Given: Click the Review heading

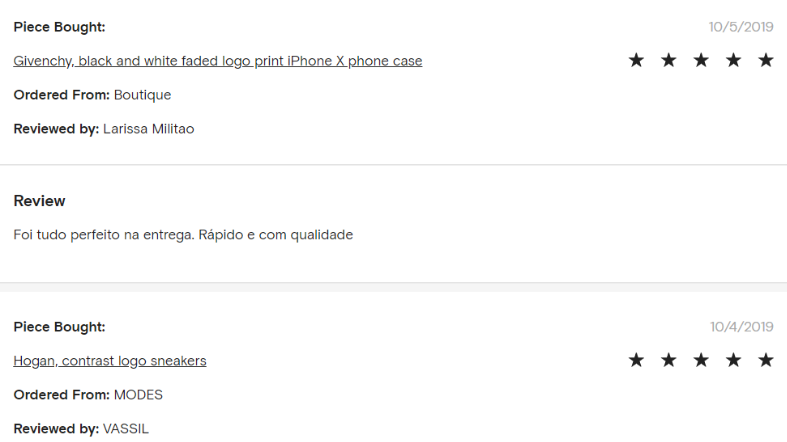Looking at the screenshot, I should (x=39, y=201).
